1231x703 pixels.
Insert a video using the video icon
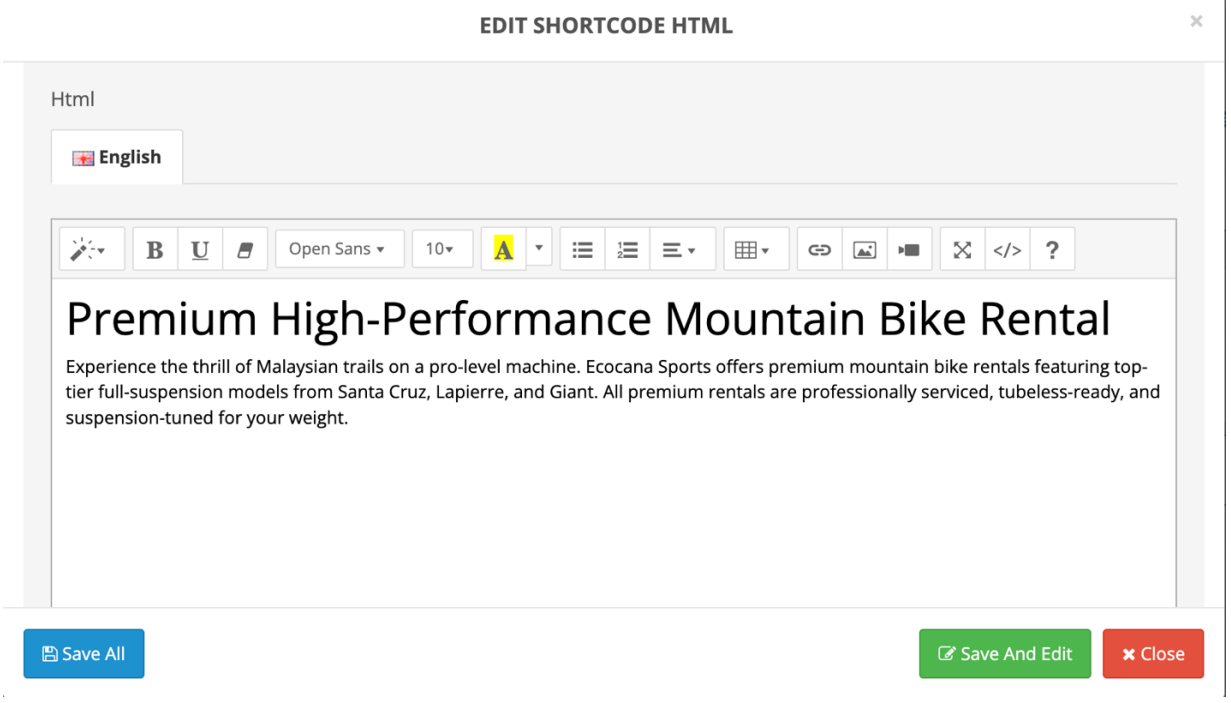pos(909,250)
